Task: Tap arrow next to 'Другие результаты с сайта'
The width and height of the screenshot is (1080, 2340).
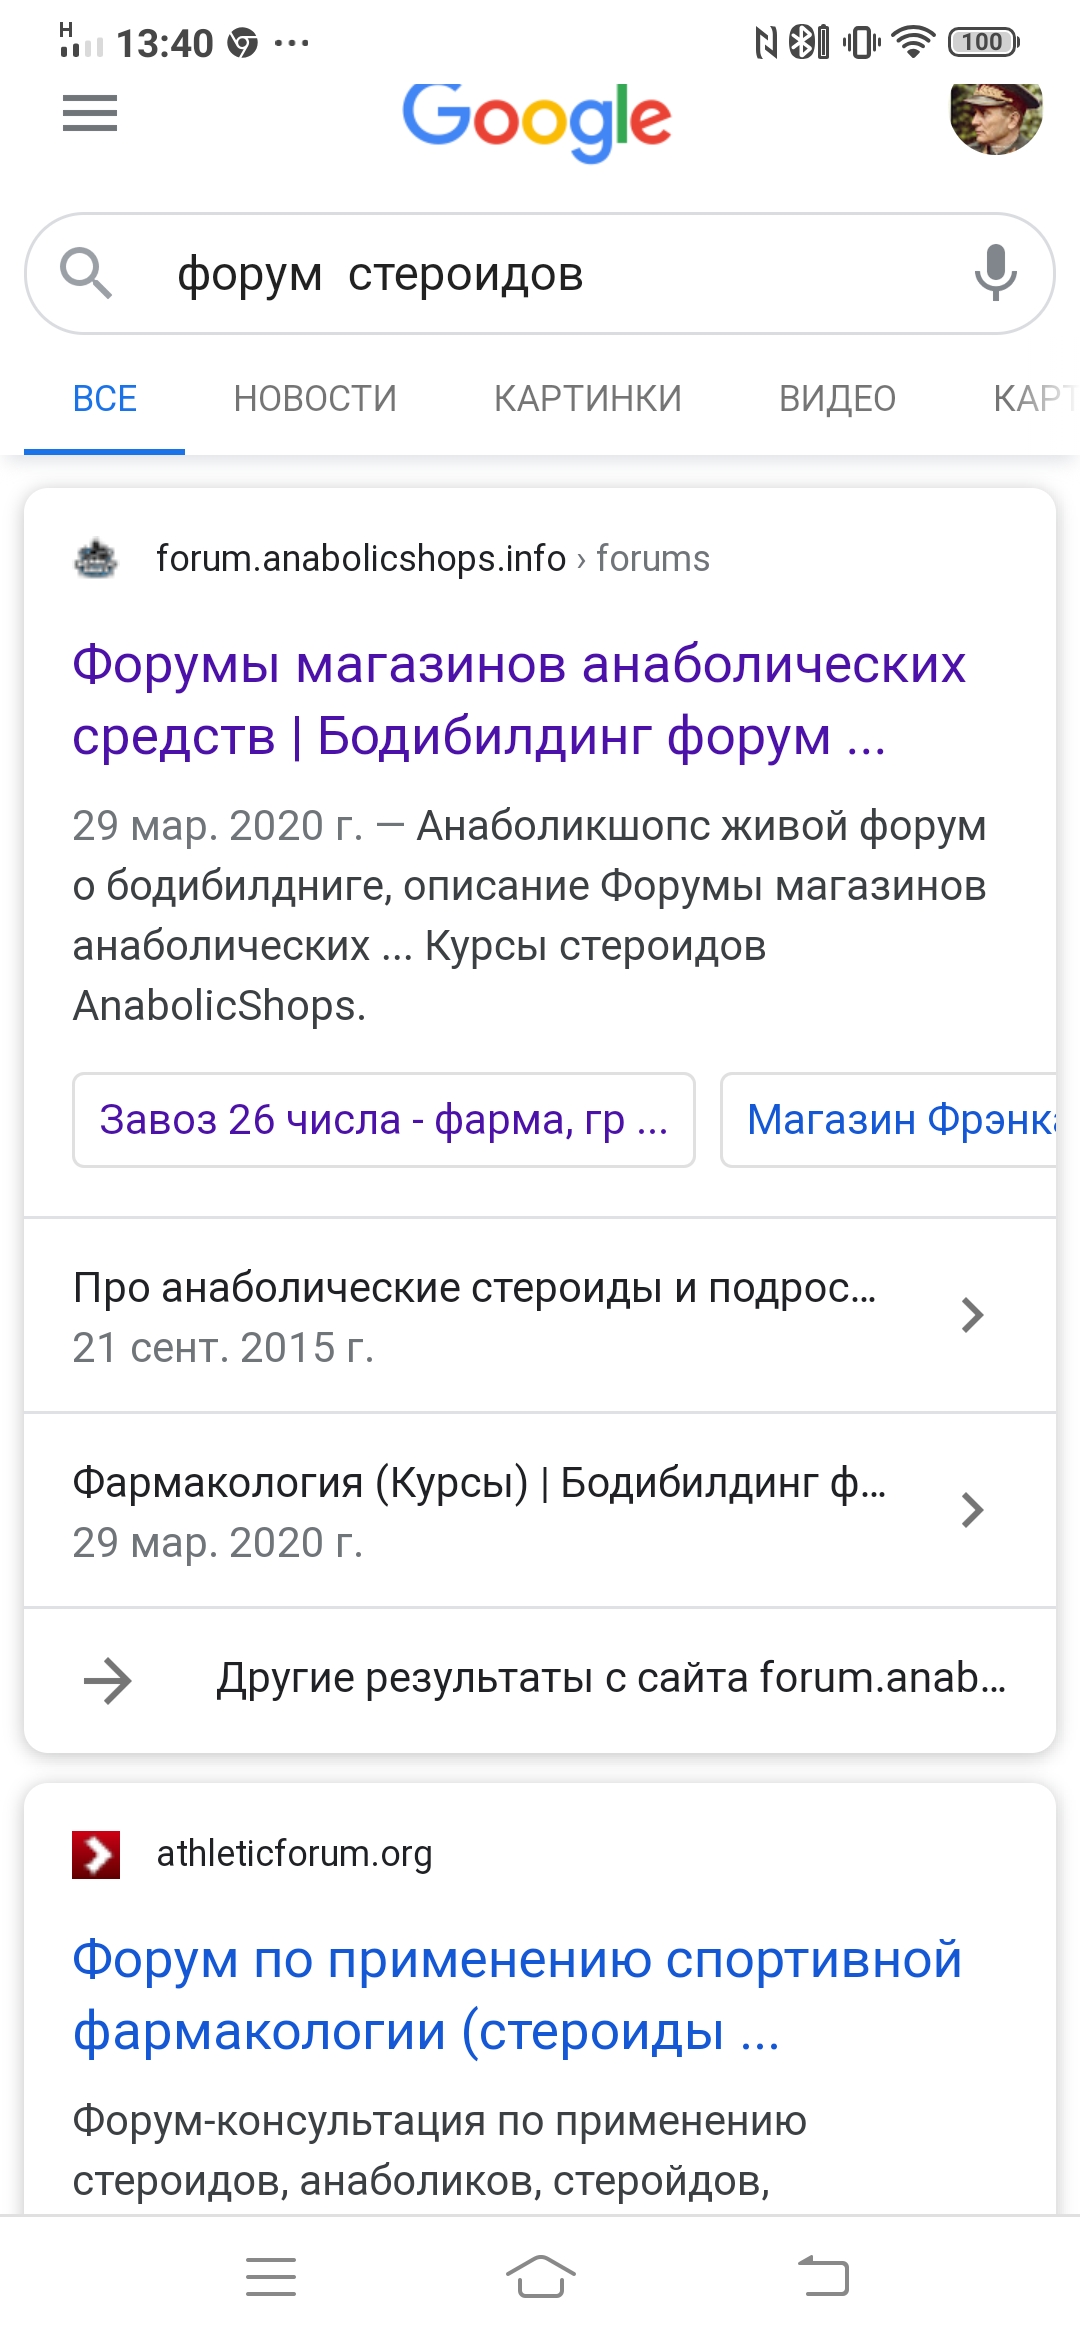Action: coord(108,1680)
